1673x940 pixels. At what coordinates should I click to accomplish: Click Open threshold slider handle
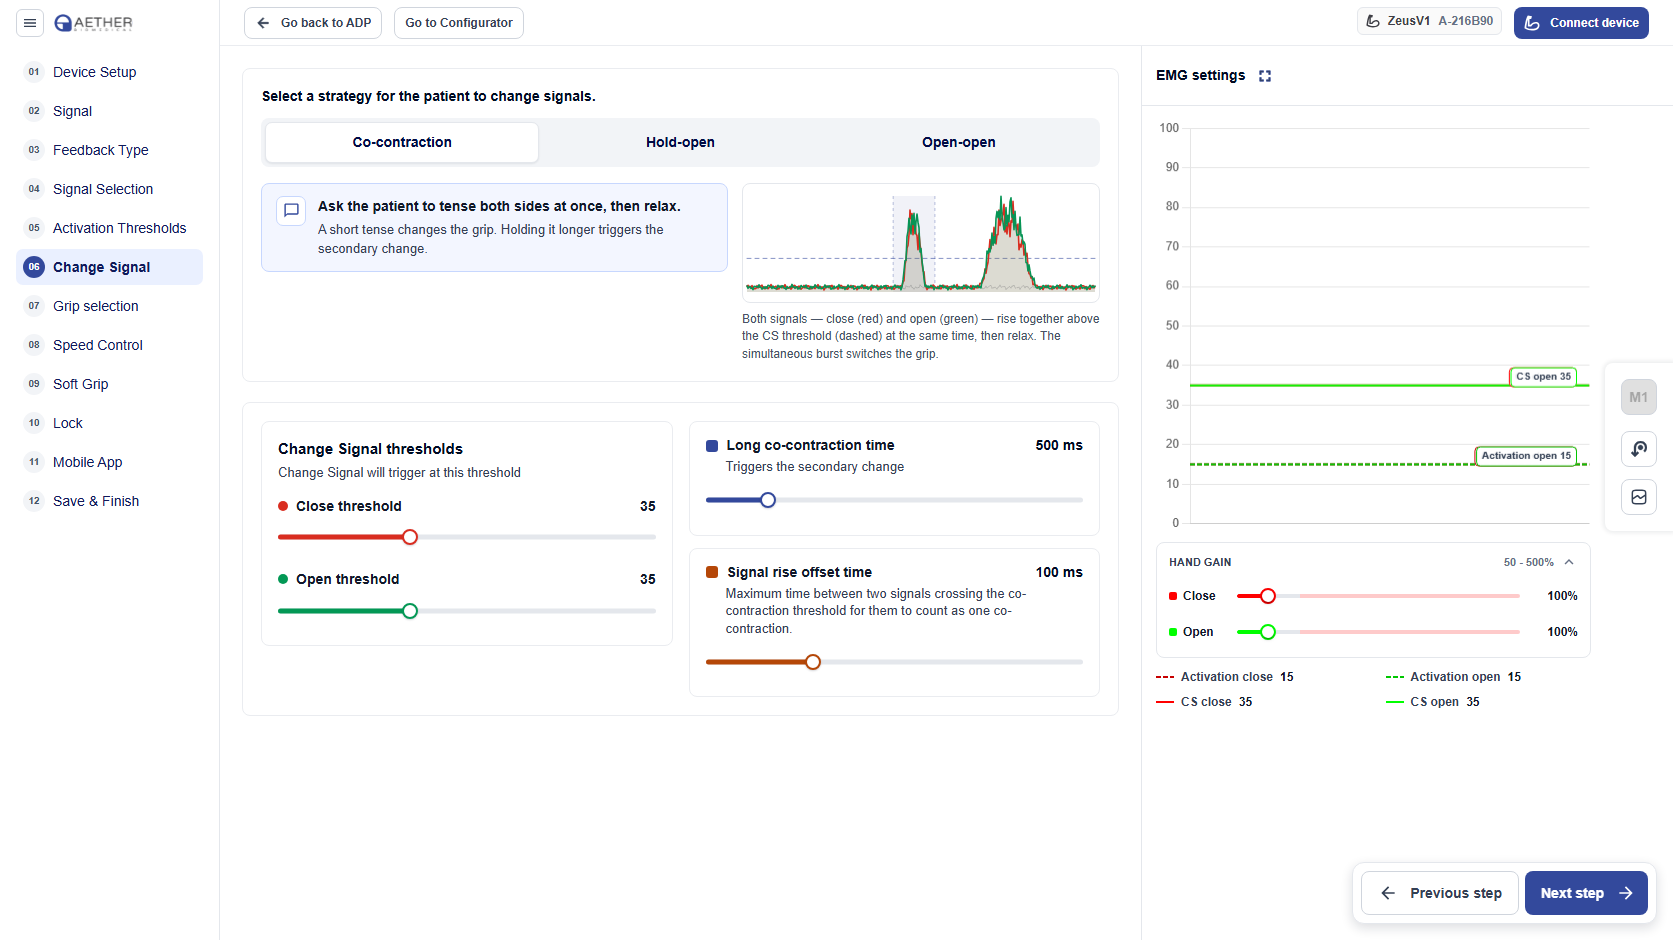[410, 611]
